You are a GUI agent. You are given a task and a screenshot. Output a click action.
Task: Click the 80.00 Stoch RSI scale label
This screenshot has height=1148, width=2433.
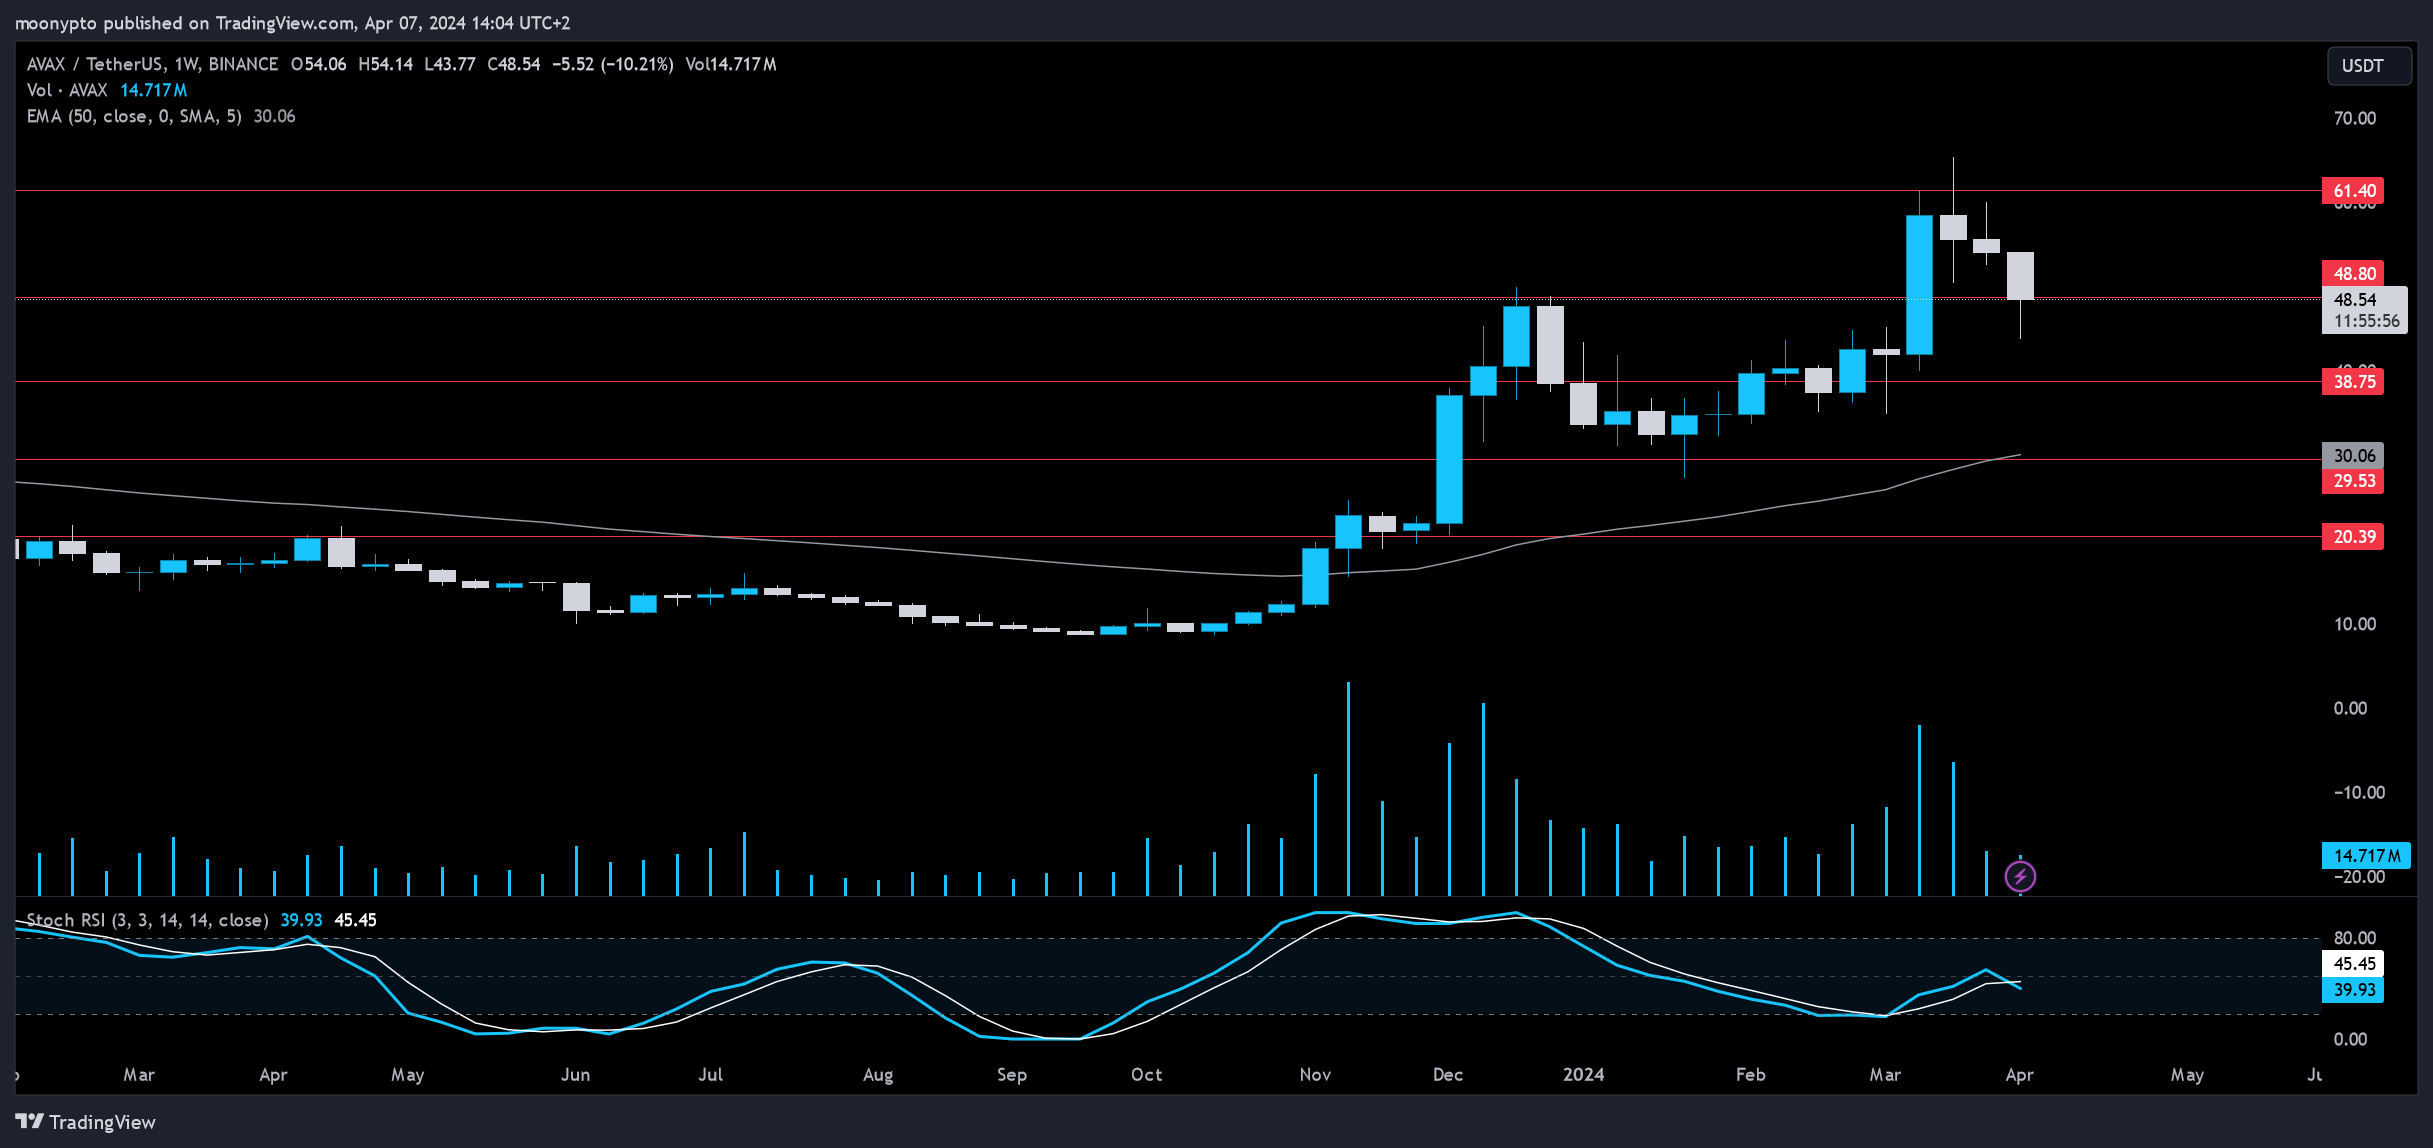point(2354,938)
